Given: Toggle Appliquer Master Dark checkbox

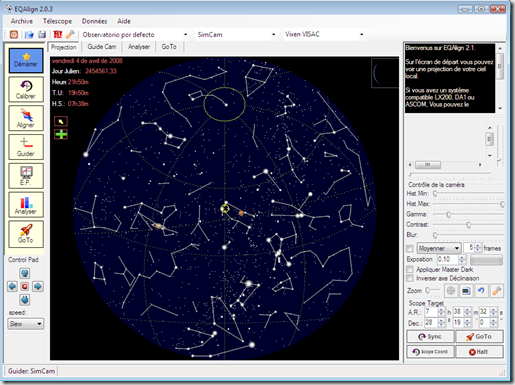Looking at the screenshot, I should [410, 269].
